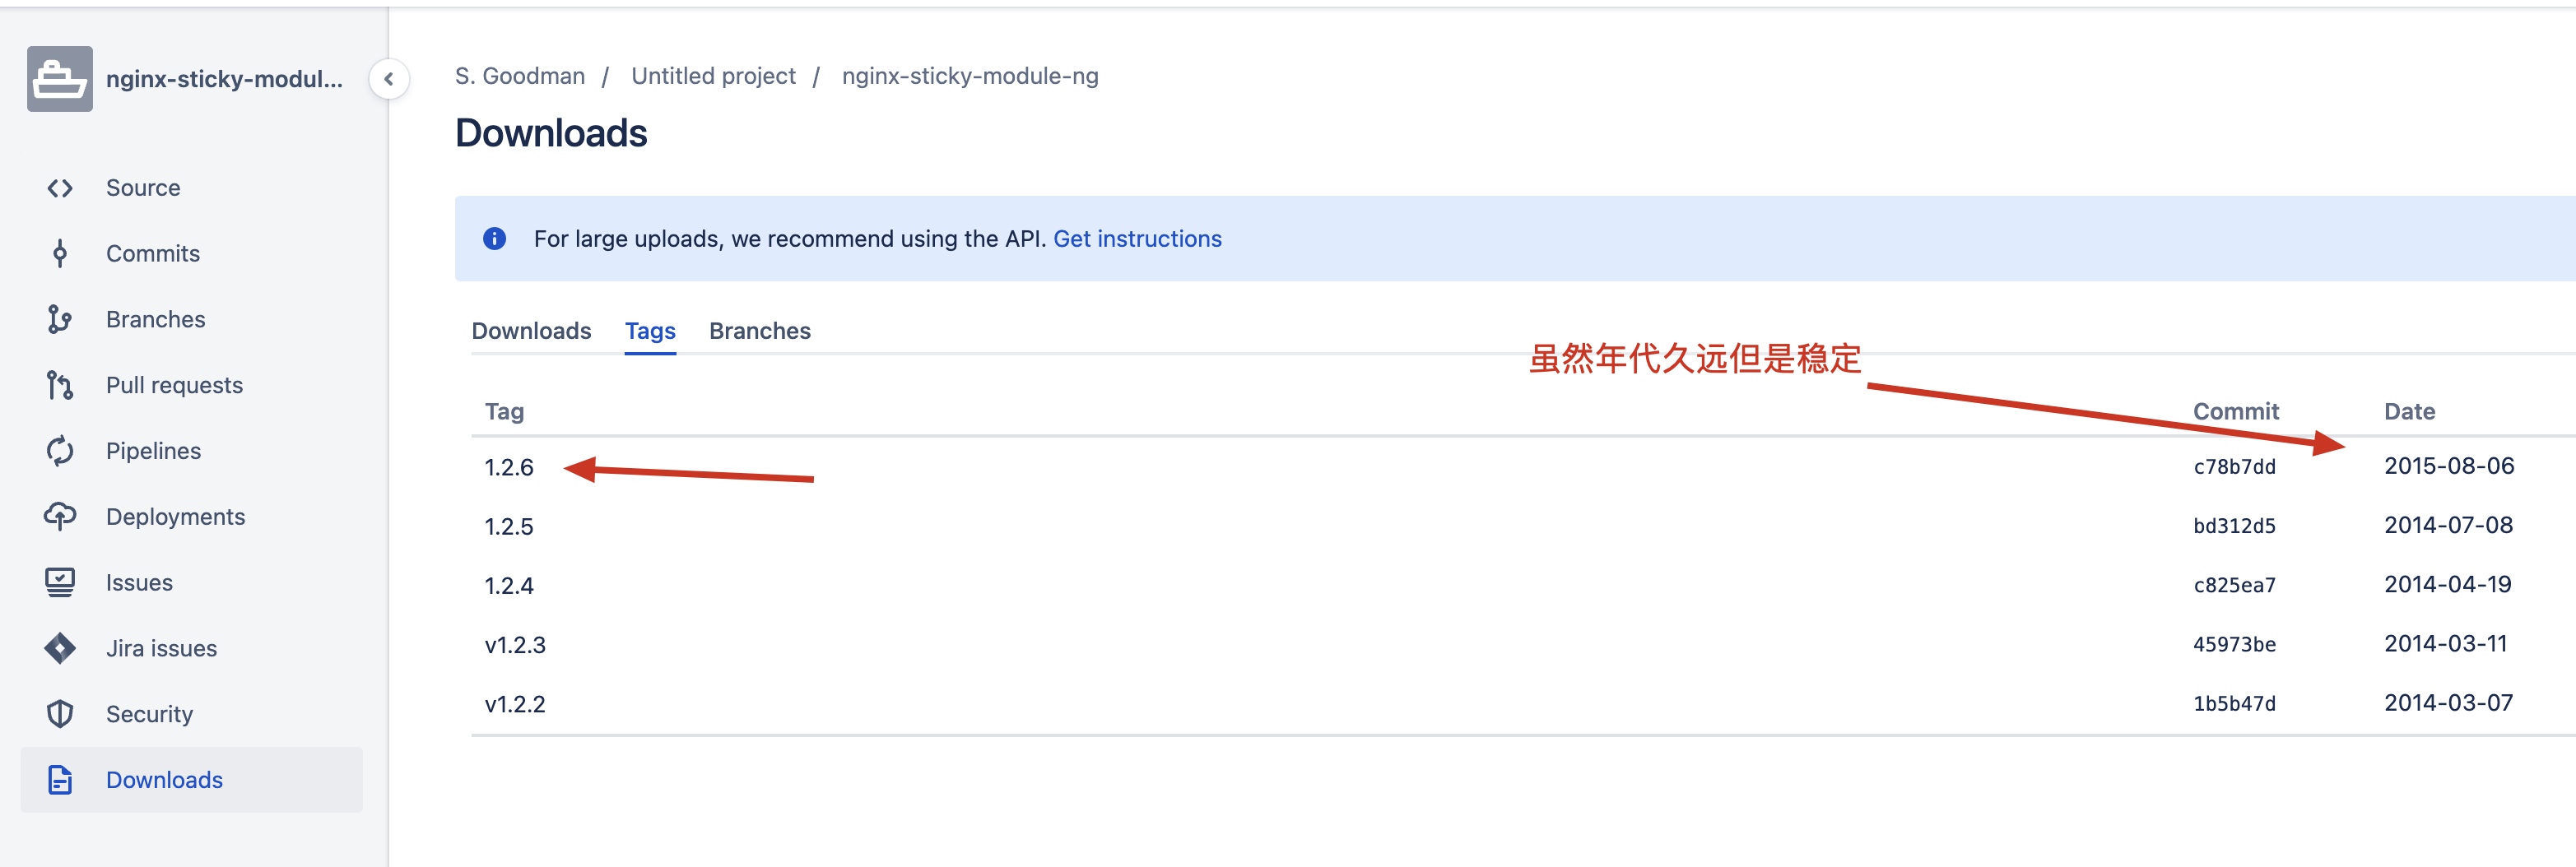Select the Pipelines icon
The height and width of the screenshot is (867, 2576).
tap(60, 450)
